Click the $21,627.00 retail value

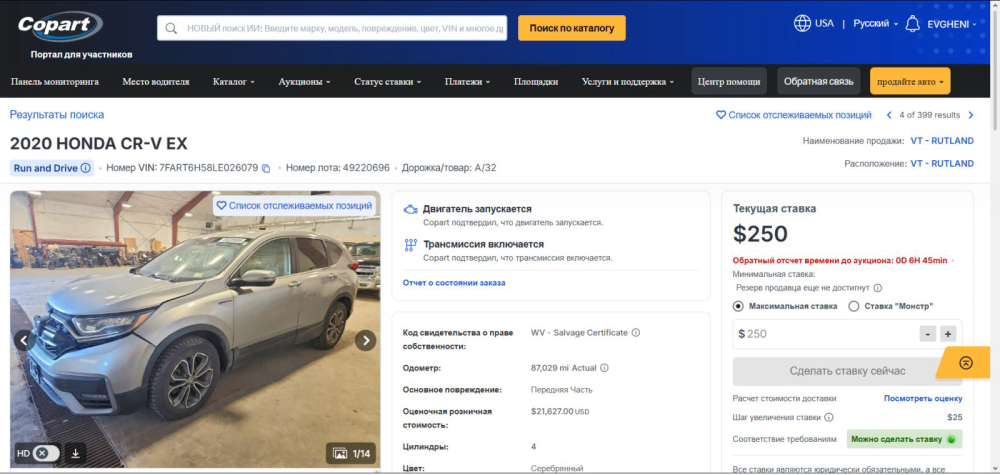560,411
